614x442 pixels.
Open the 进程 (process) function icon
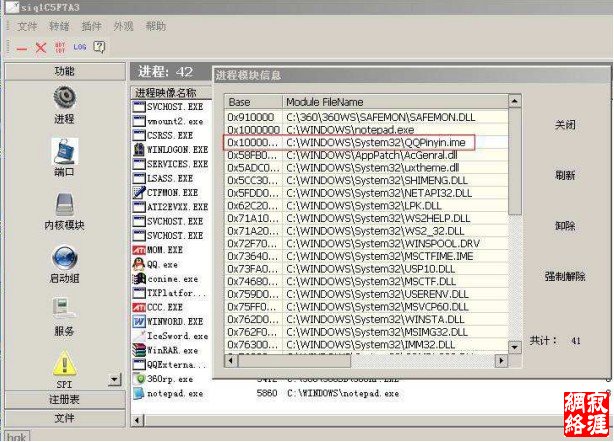tap(65, 97)
